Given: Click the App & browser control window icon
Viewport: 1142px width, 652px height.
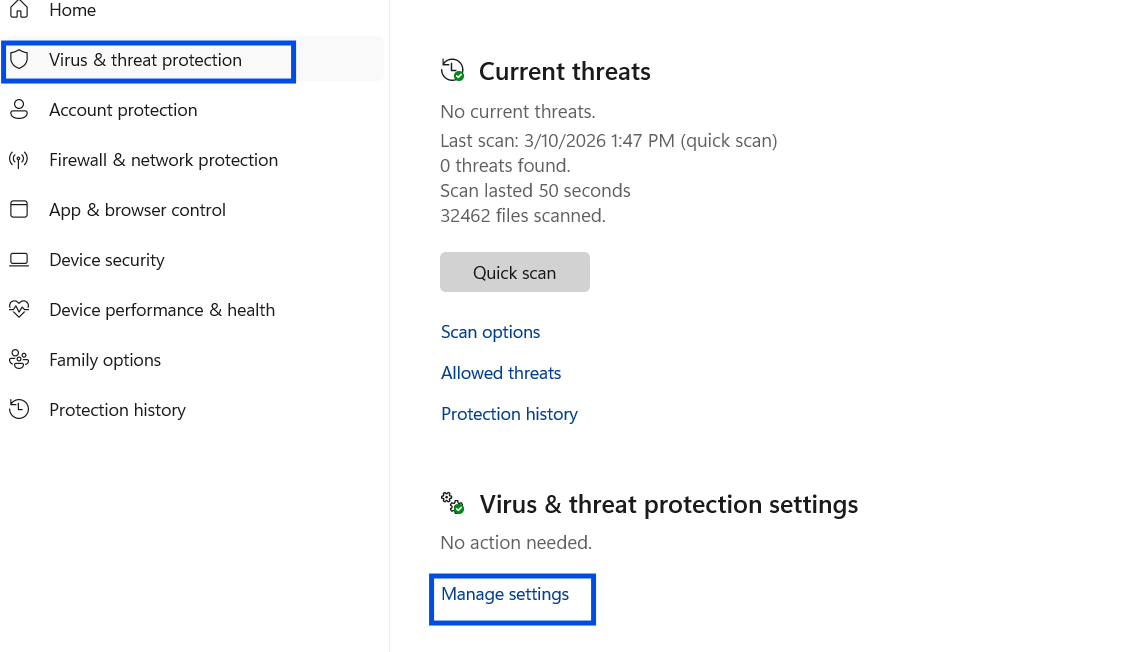Looking at the screenshot, I should point(18,210).
